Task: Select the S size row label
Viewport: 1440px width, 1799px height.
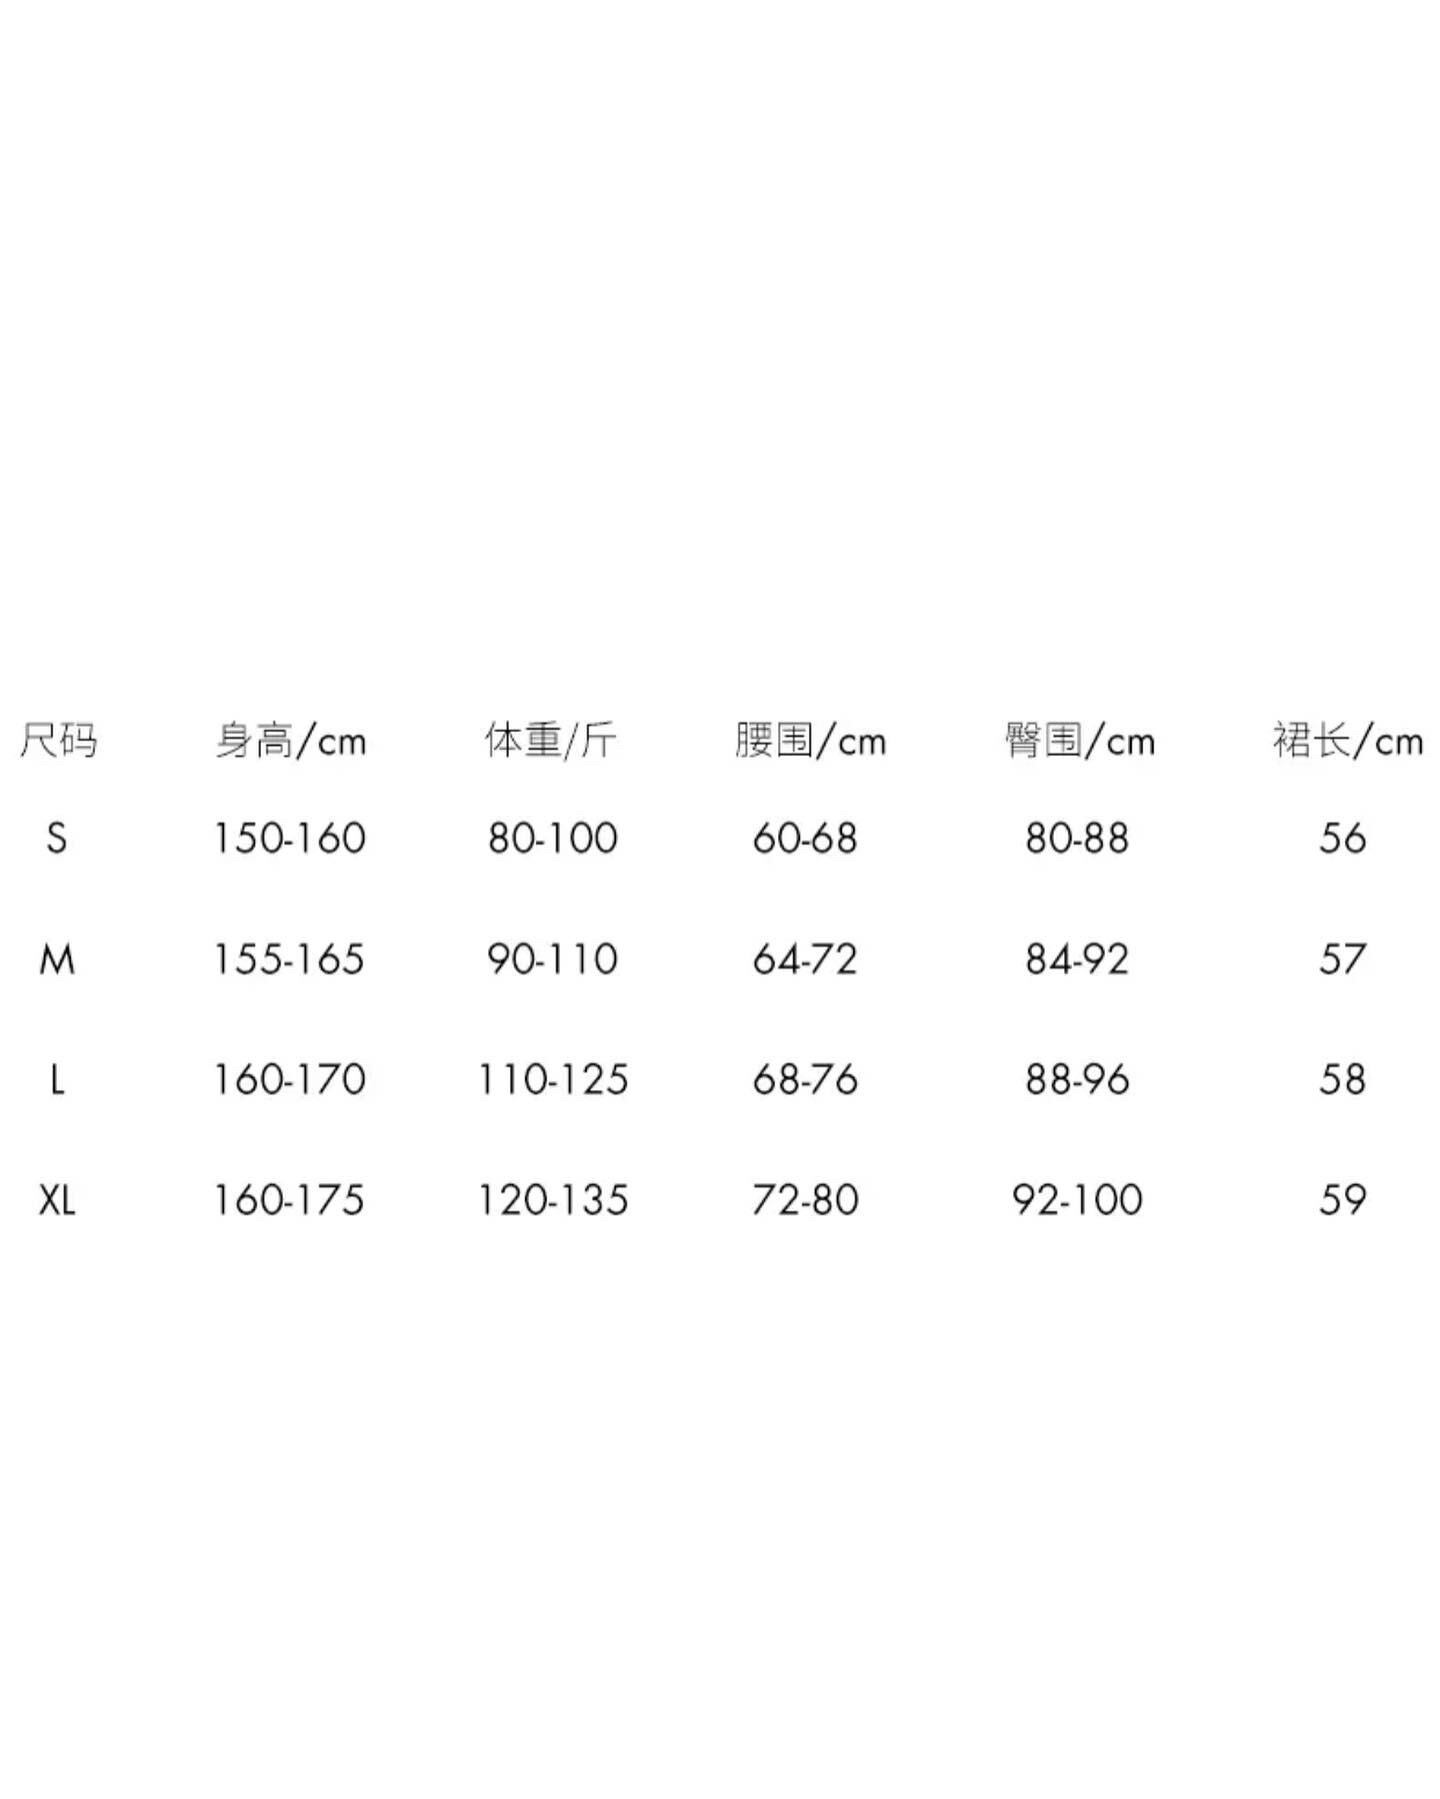Action: click(57, 838)
